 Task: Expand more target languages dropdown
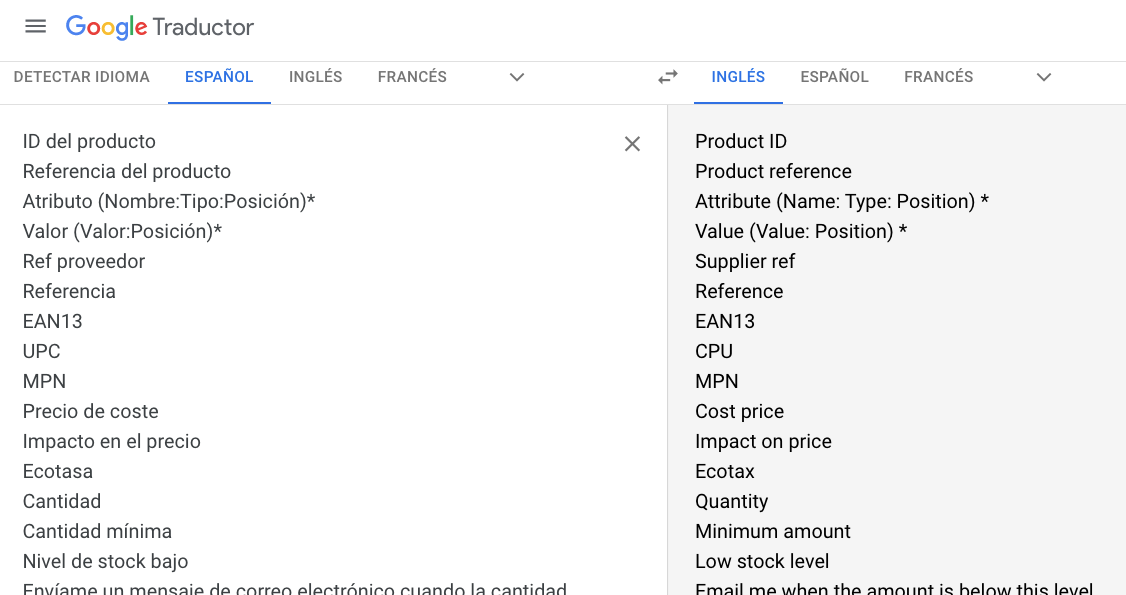(x=1044, y=77)
